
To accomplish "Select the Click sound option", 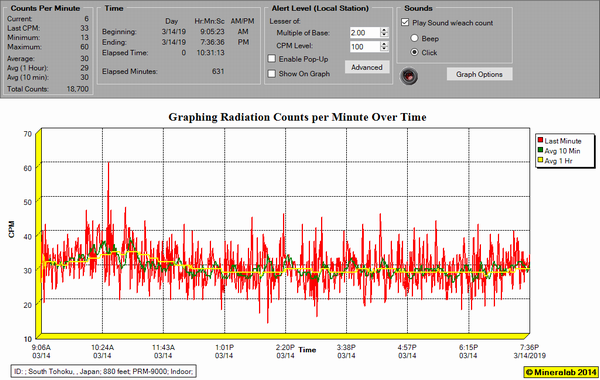I will click(x=414, y=52).
